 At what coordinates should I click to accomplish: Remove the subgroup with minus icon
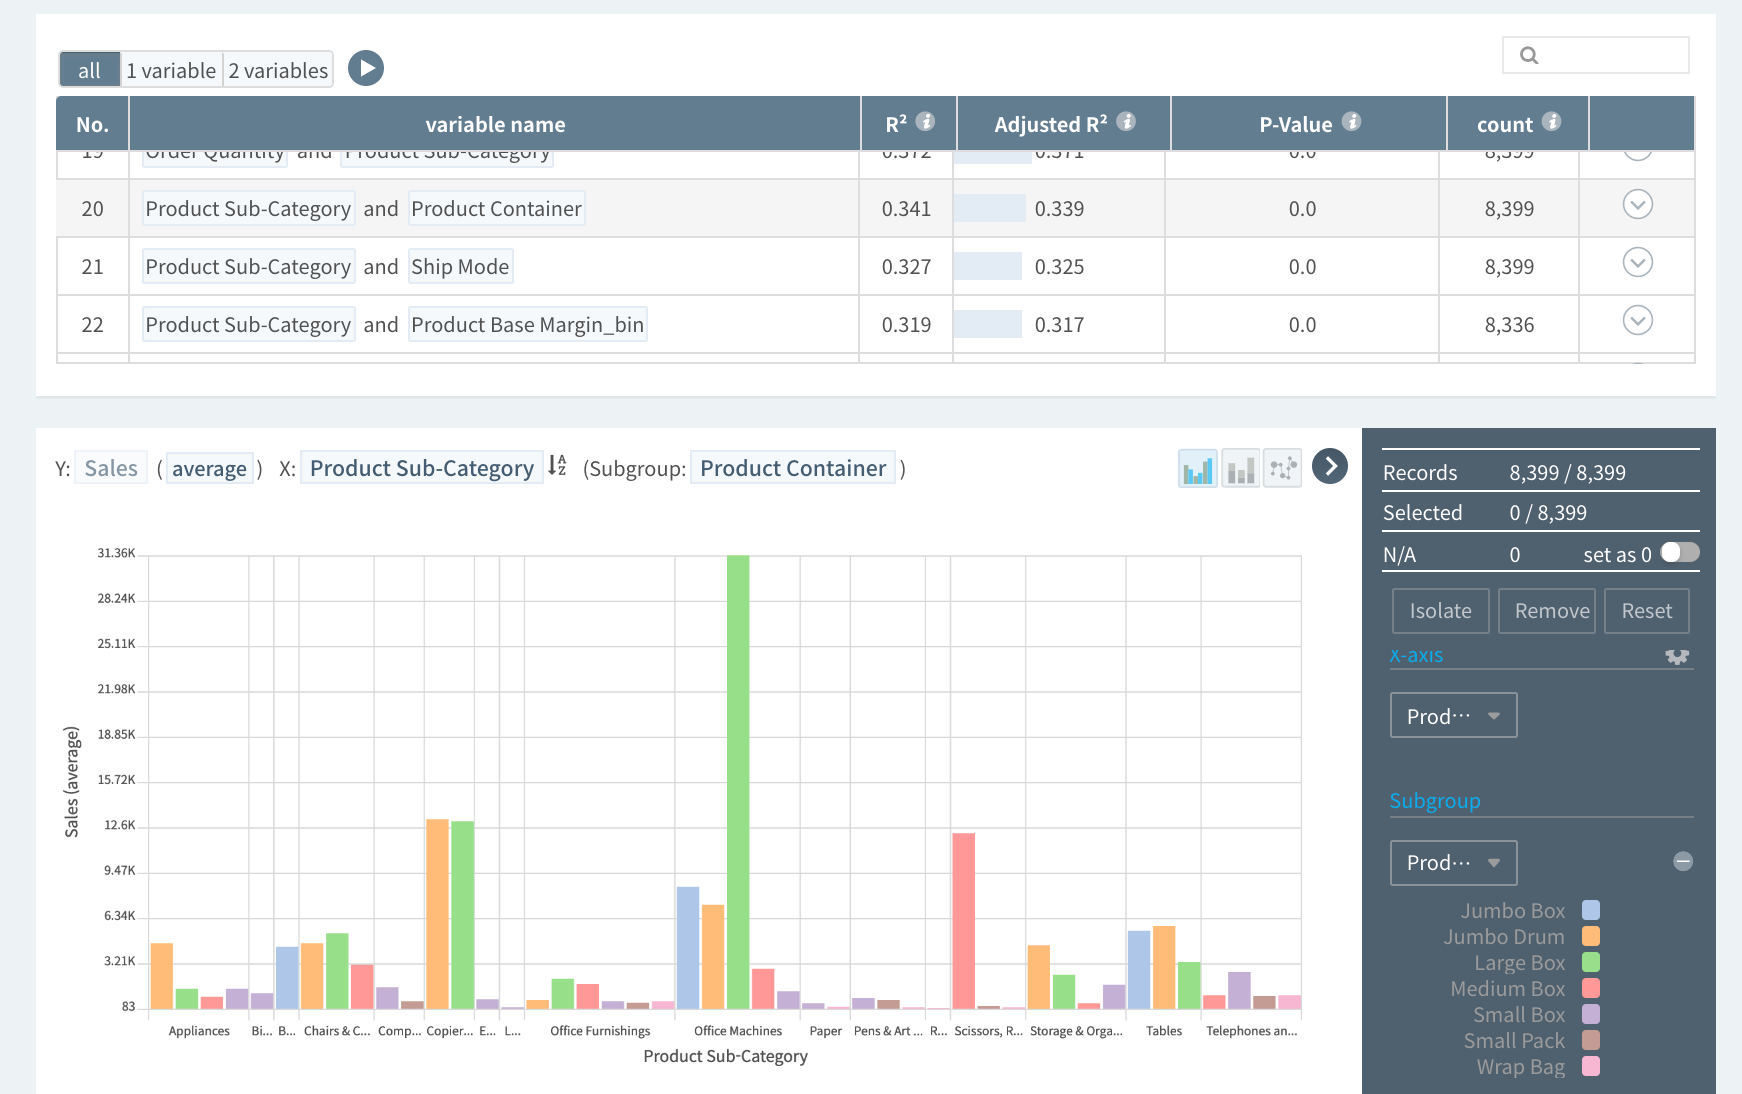coord(1683,861)
